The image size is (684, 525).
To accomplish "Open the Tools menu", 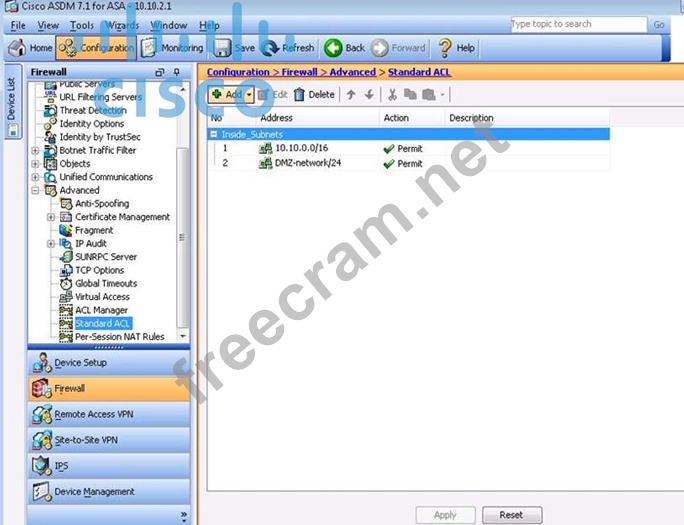I will pos(82,25).
